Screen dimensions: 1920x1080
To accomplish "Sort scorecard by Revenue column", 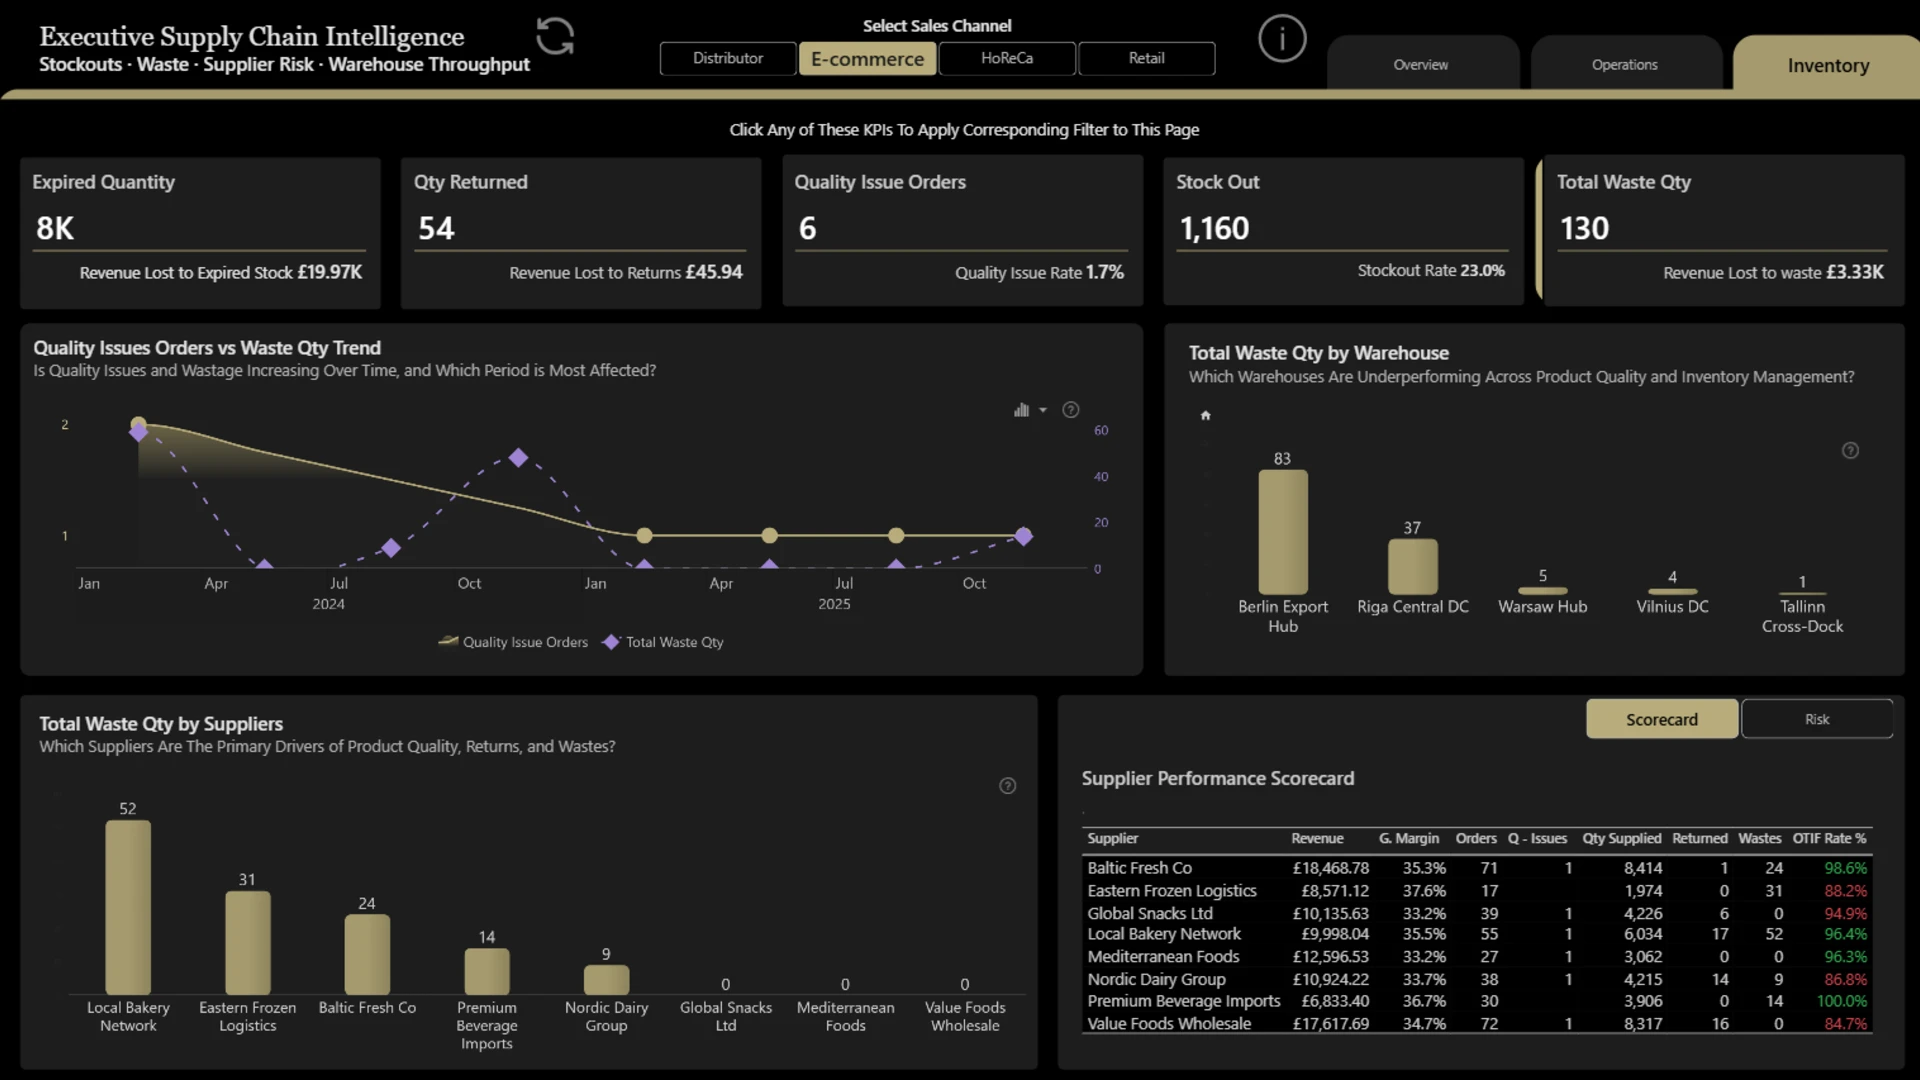I will tap(1317, 839).
